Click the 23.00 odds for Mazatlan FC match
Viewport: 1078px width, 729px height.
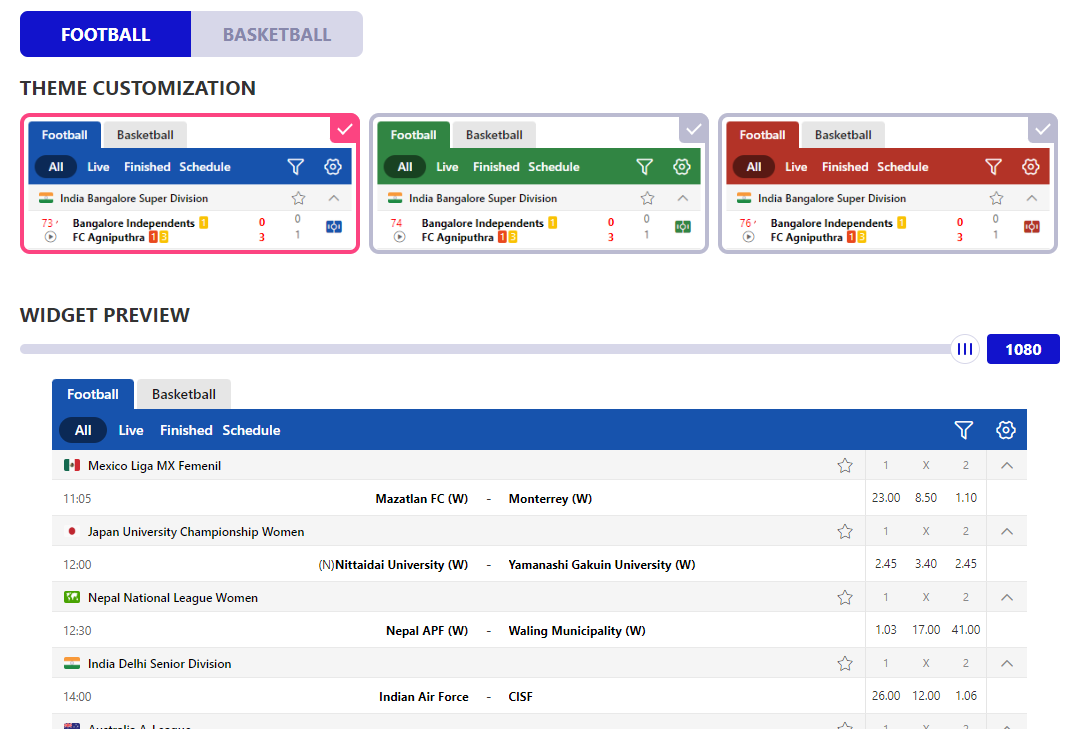click(x=886, y=497)
